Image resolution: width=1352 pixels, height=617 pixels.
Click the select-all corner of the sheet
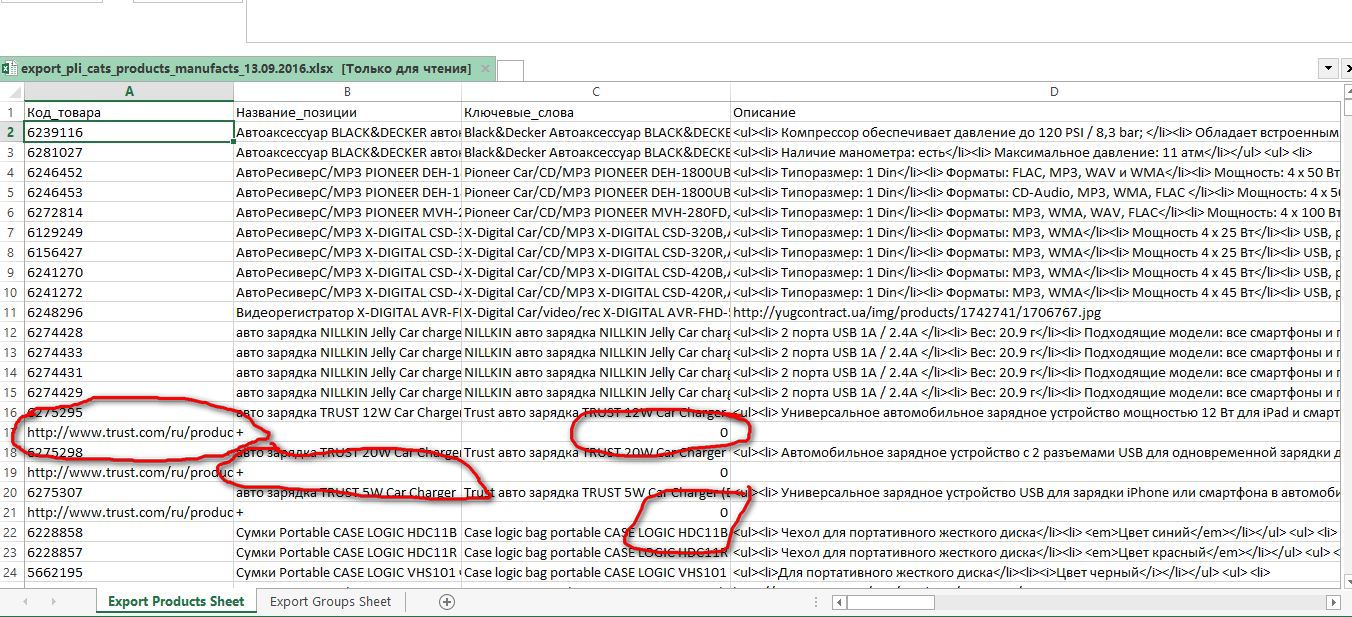point(11,91)
